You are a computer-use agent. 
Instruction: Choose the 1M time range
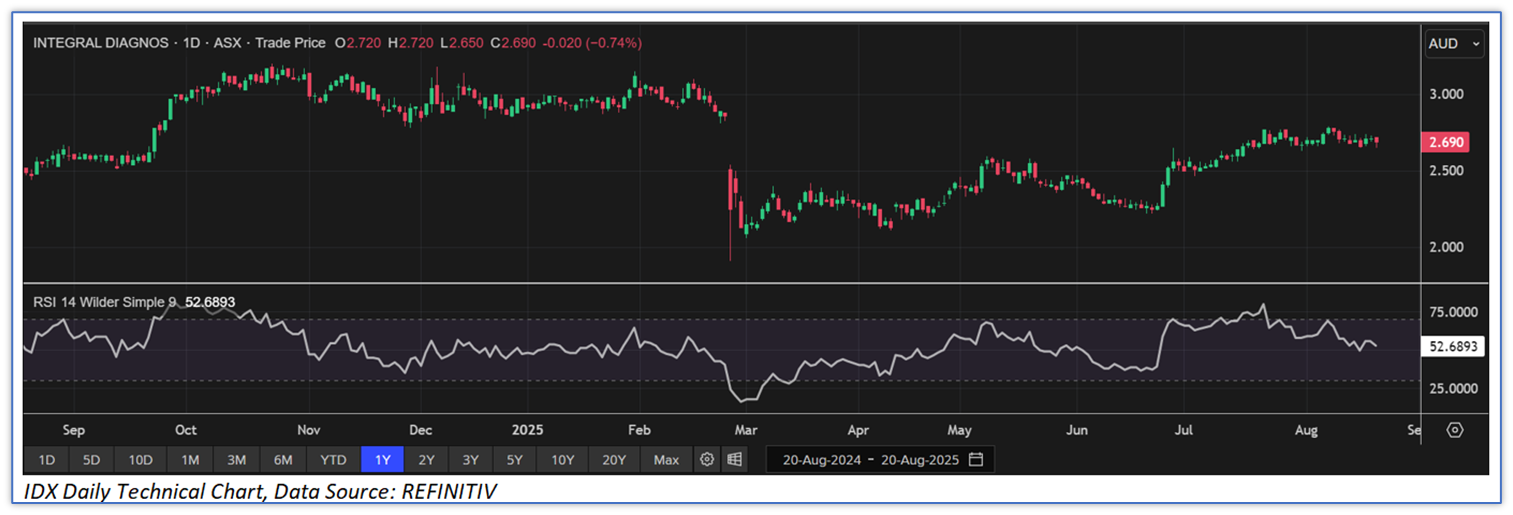pos(189,460)
